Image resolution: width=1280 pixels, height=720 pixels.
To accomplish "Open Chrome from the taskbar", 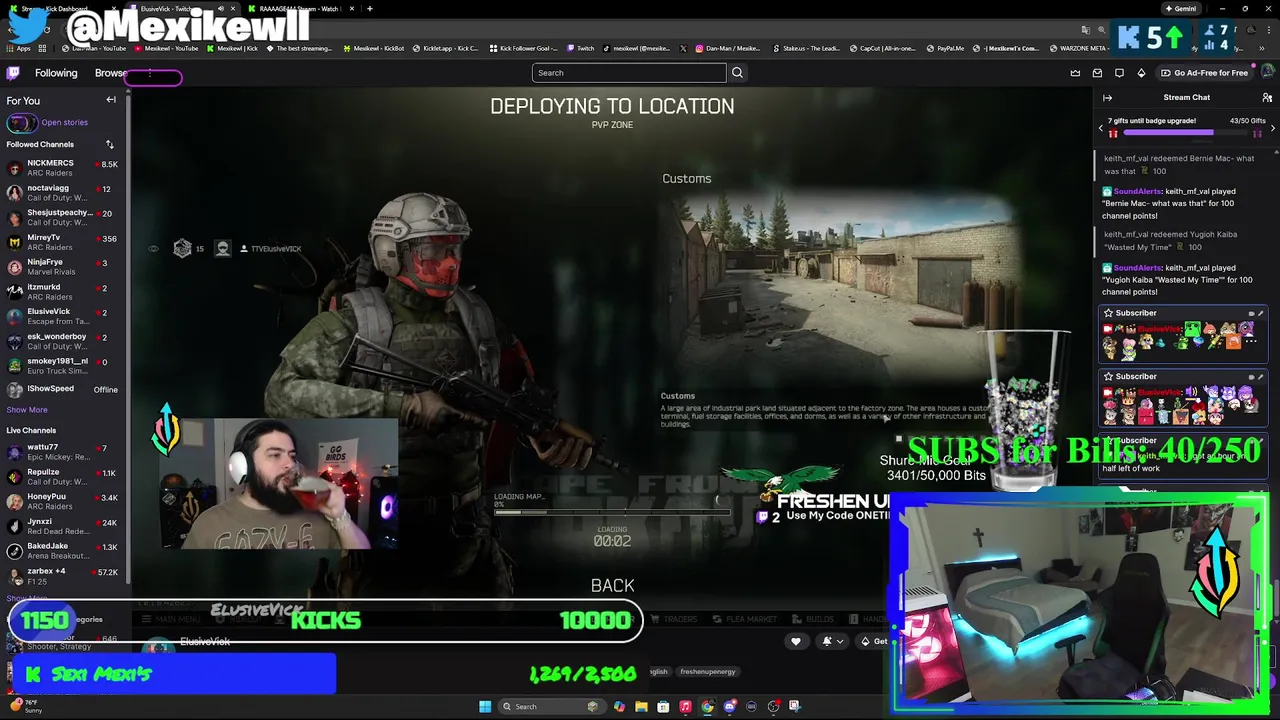I will pos(707,707).
